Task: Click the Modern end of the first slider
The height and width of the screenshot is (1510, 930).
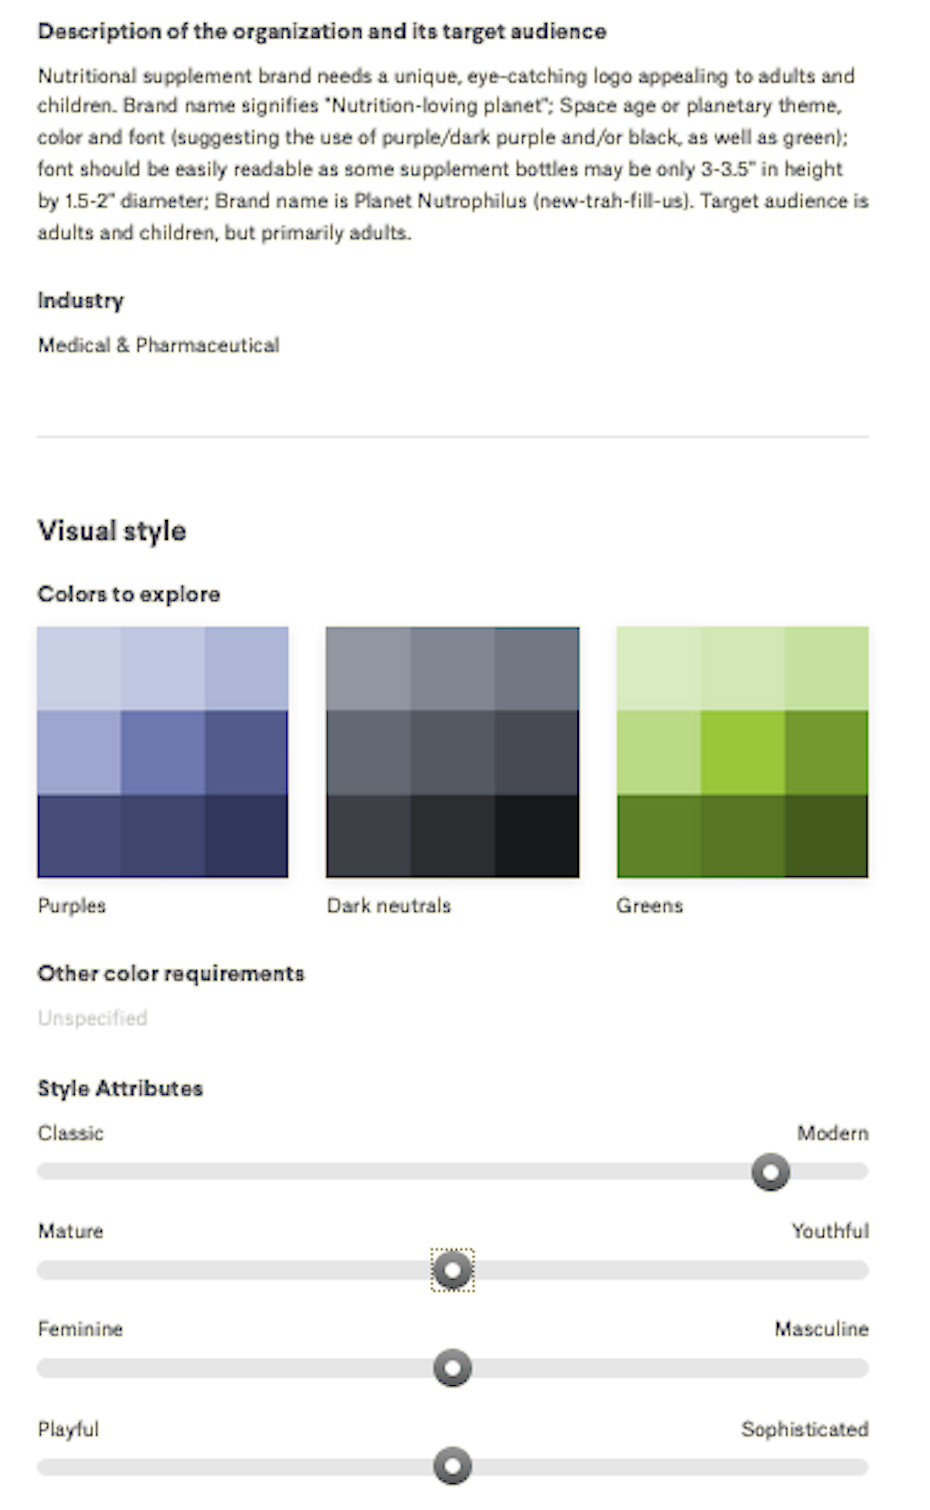Action: (855, 1171)
